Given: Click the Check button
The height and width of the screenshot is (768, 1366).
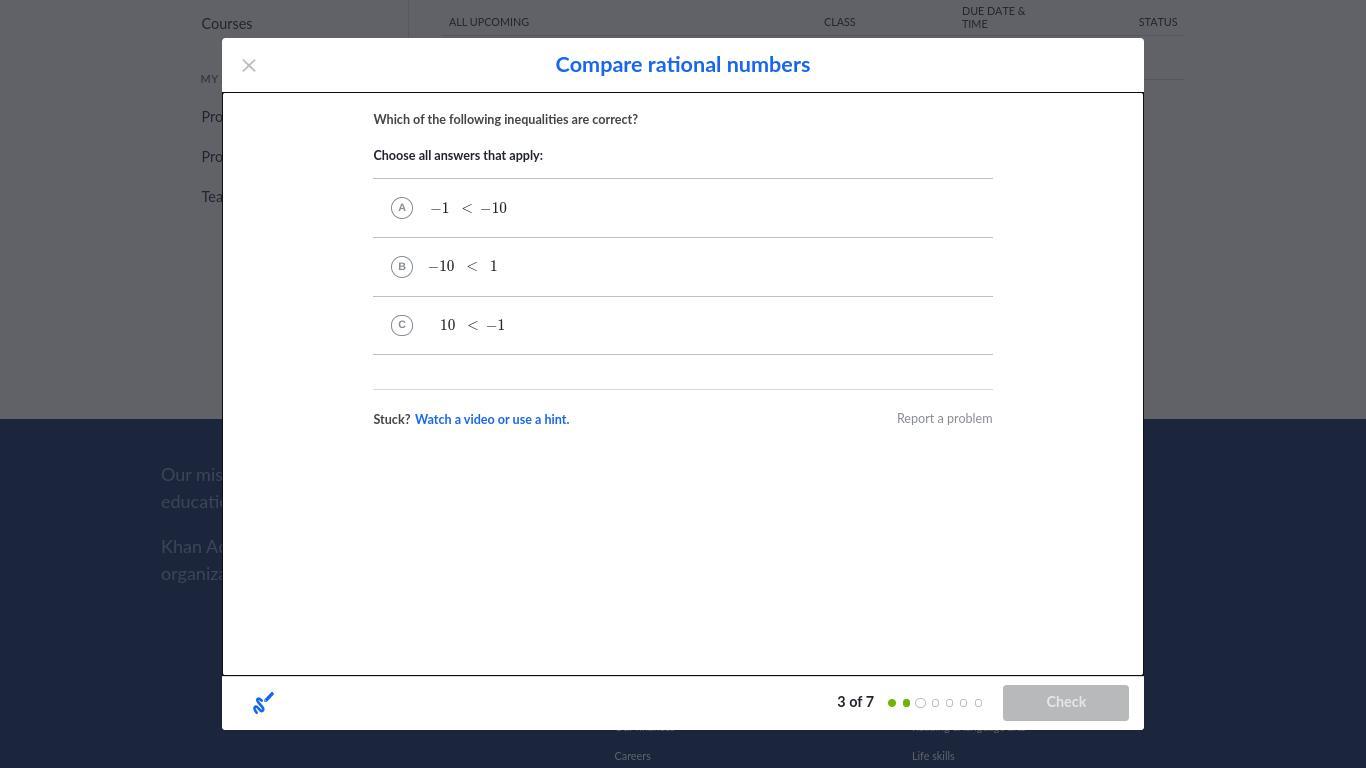Looking at the screenshot, I should 1066,703.
